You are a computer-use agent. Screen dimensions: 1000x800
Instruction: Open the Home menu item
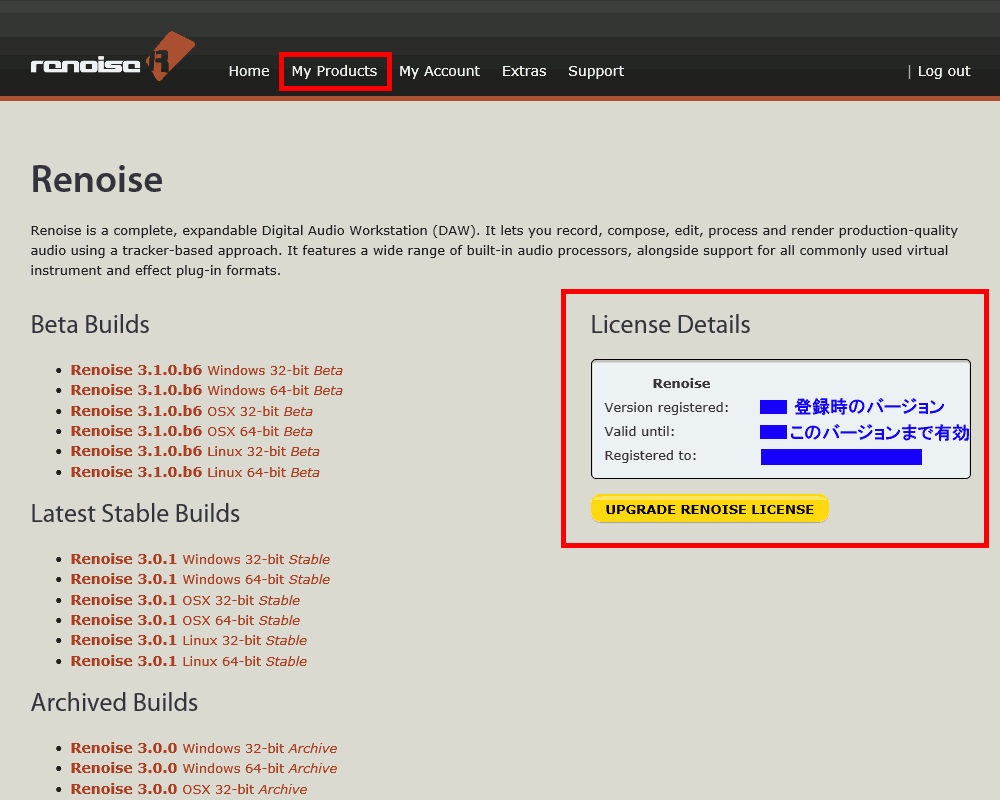pyautogui.click(x=249, y=71)
